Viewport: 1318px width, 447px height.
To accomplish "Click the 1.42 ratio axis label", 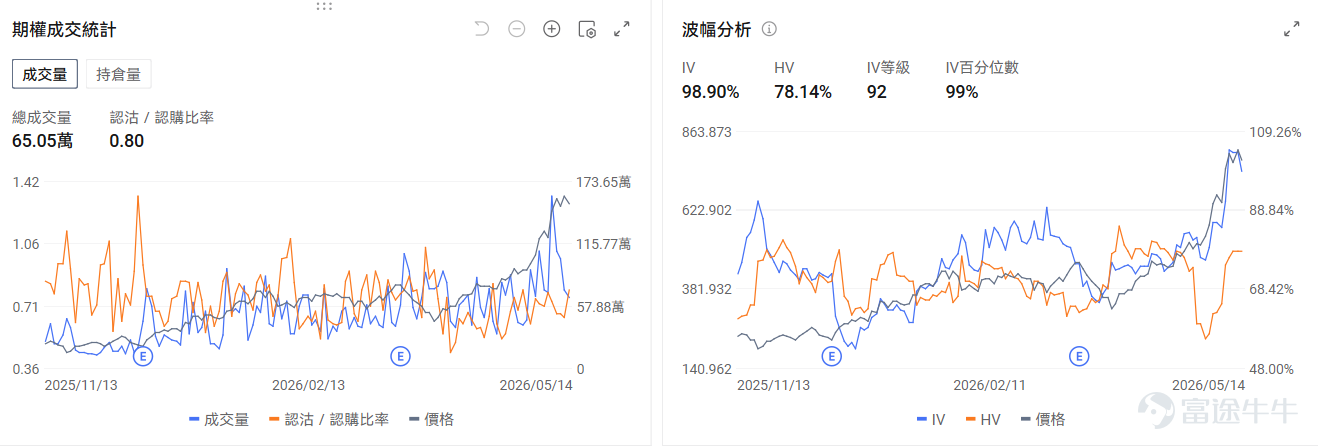I will pyautogui.click(x=26, y=182).
